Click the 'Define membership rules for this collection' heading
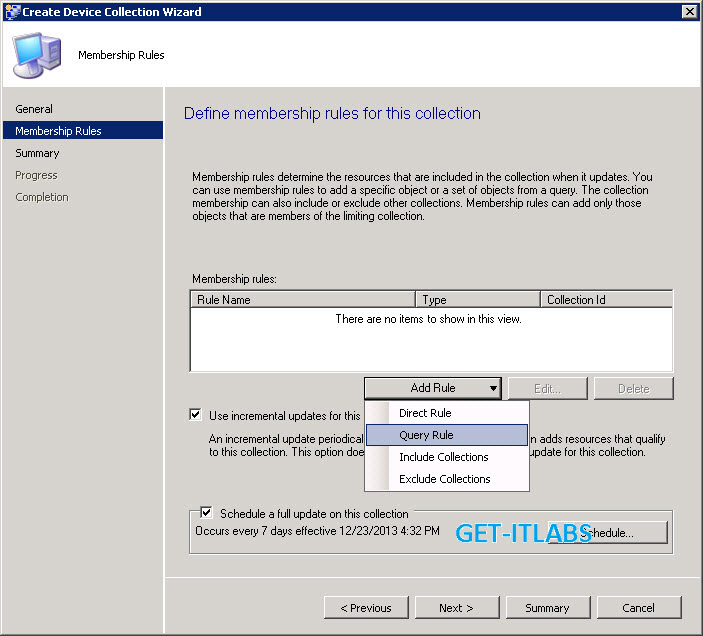This screenshot has height=636, width=703. coord(332,113)
